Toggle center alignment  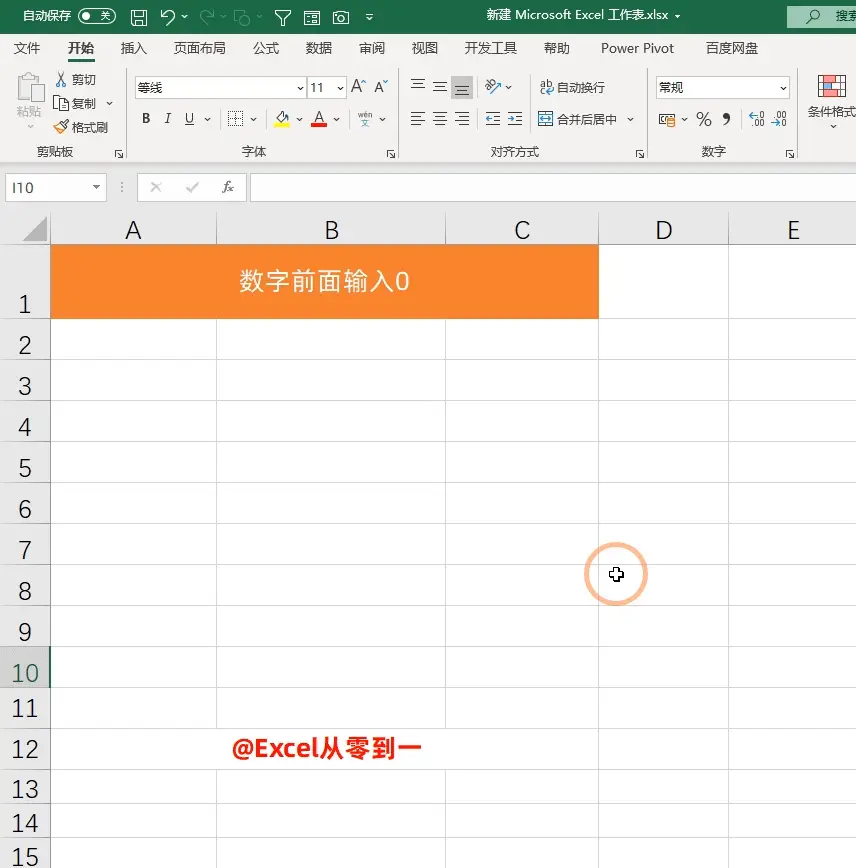click(439, 119)
